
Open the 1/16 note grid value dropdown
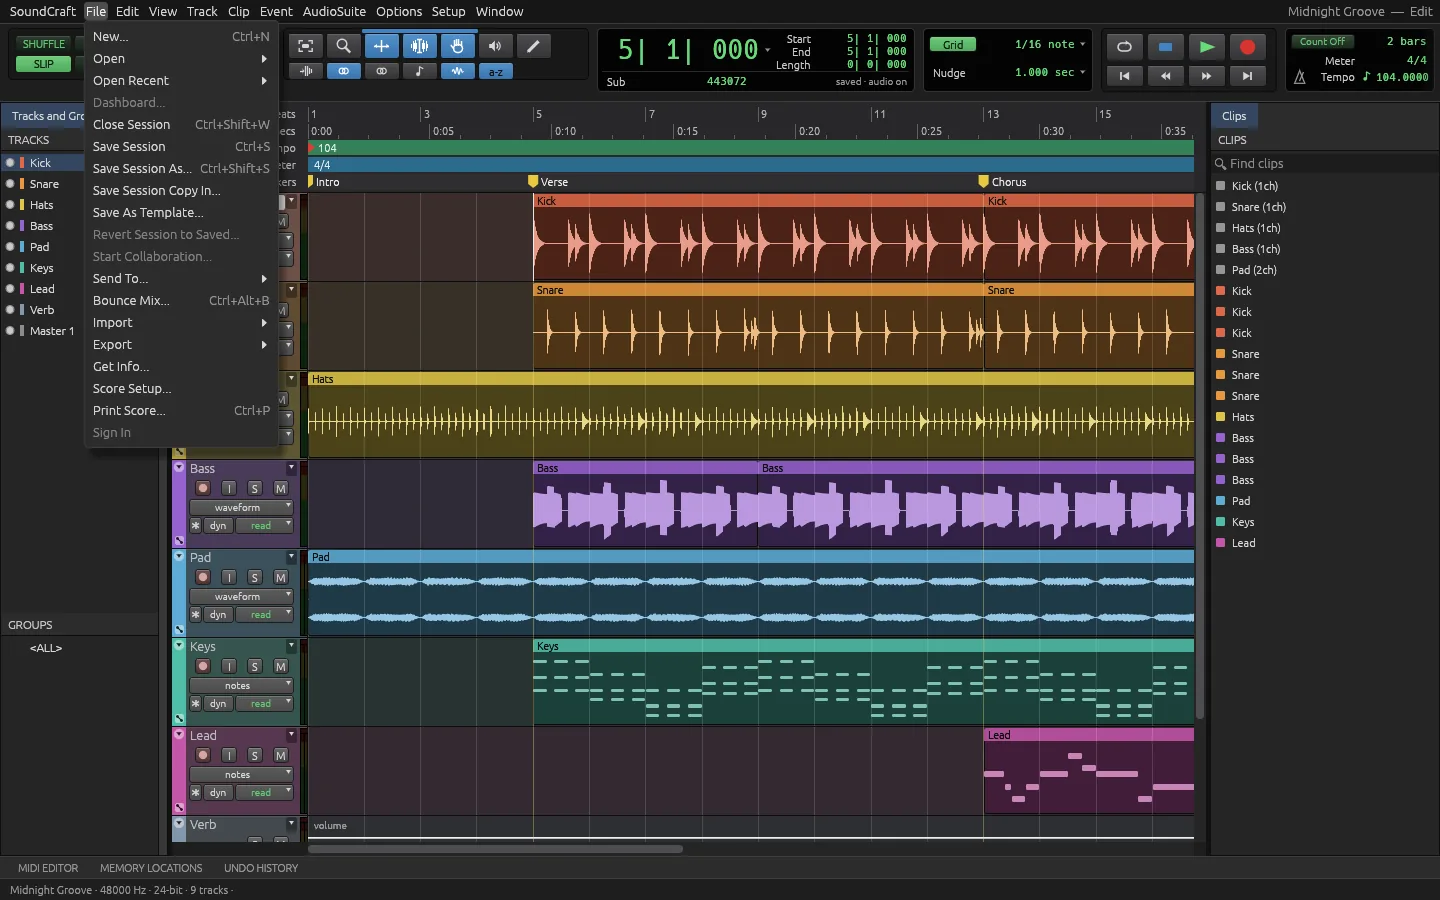point(1049,44)
